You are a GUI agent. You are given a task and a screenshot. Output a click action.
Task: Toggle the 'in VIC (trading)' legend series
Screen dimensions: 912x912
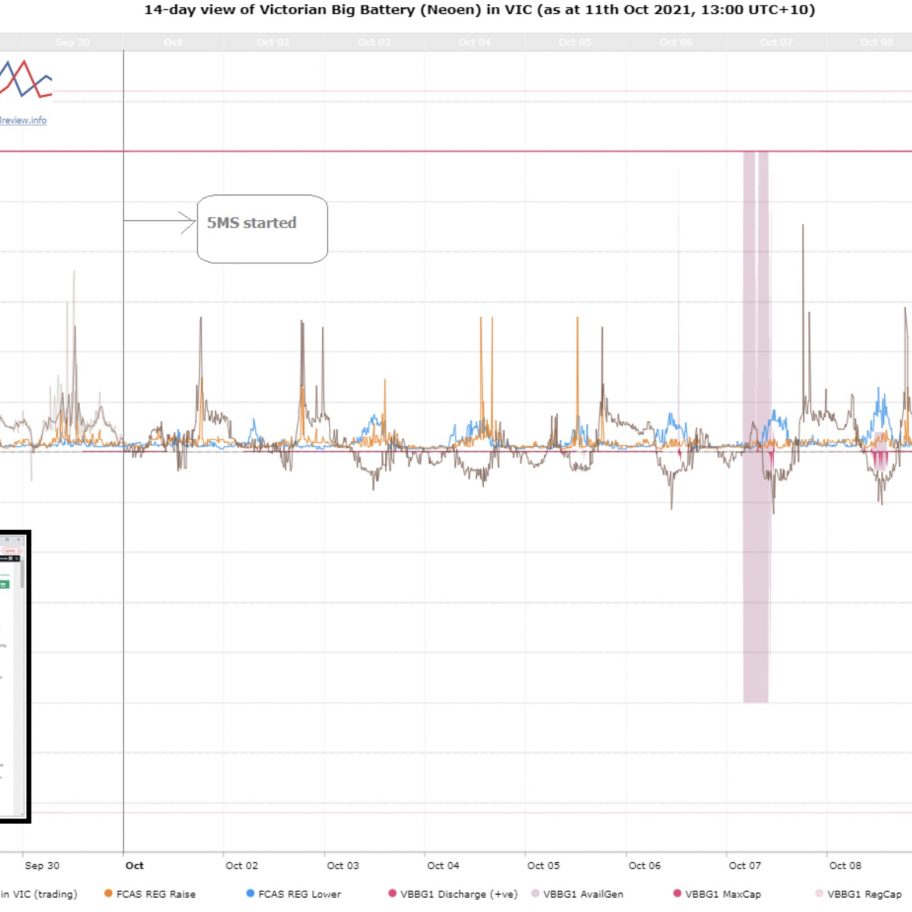(38, 894)
